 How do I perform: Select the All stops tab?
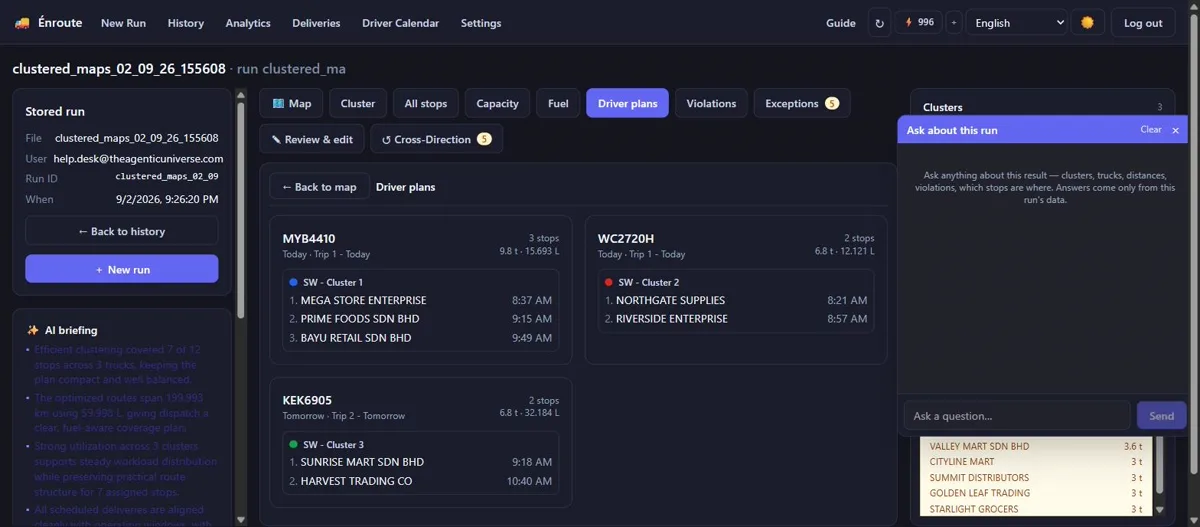tap(426, 103)
